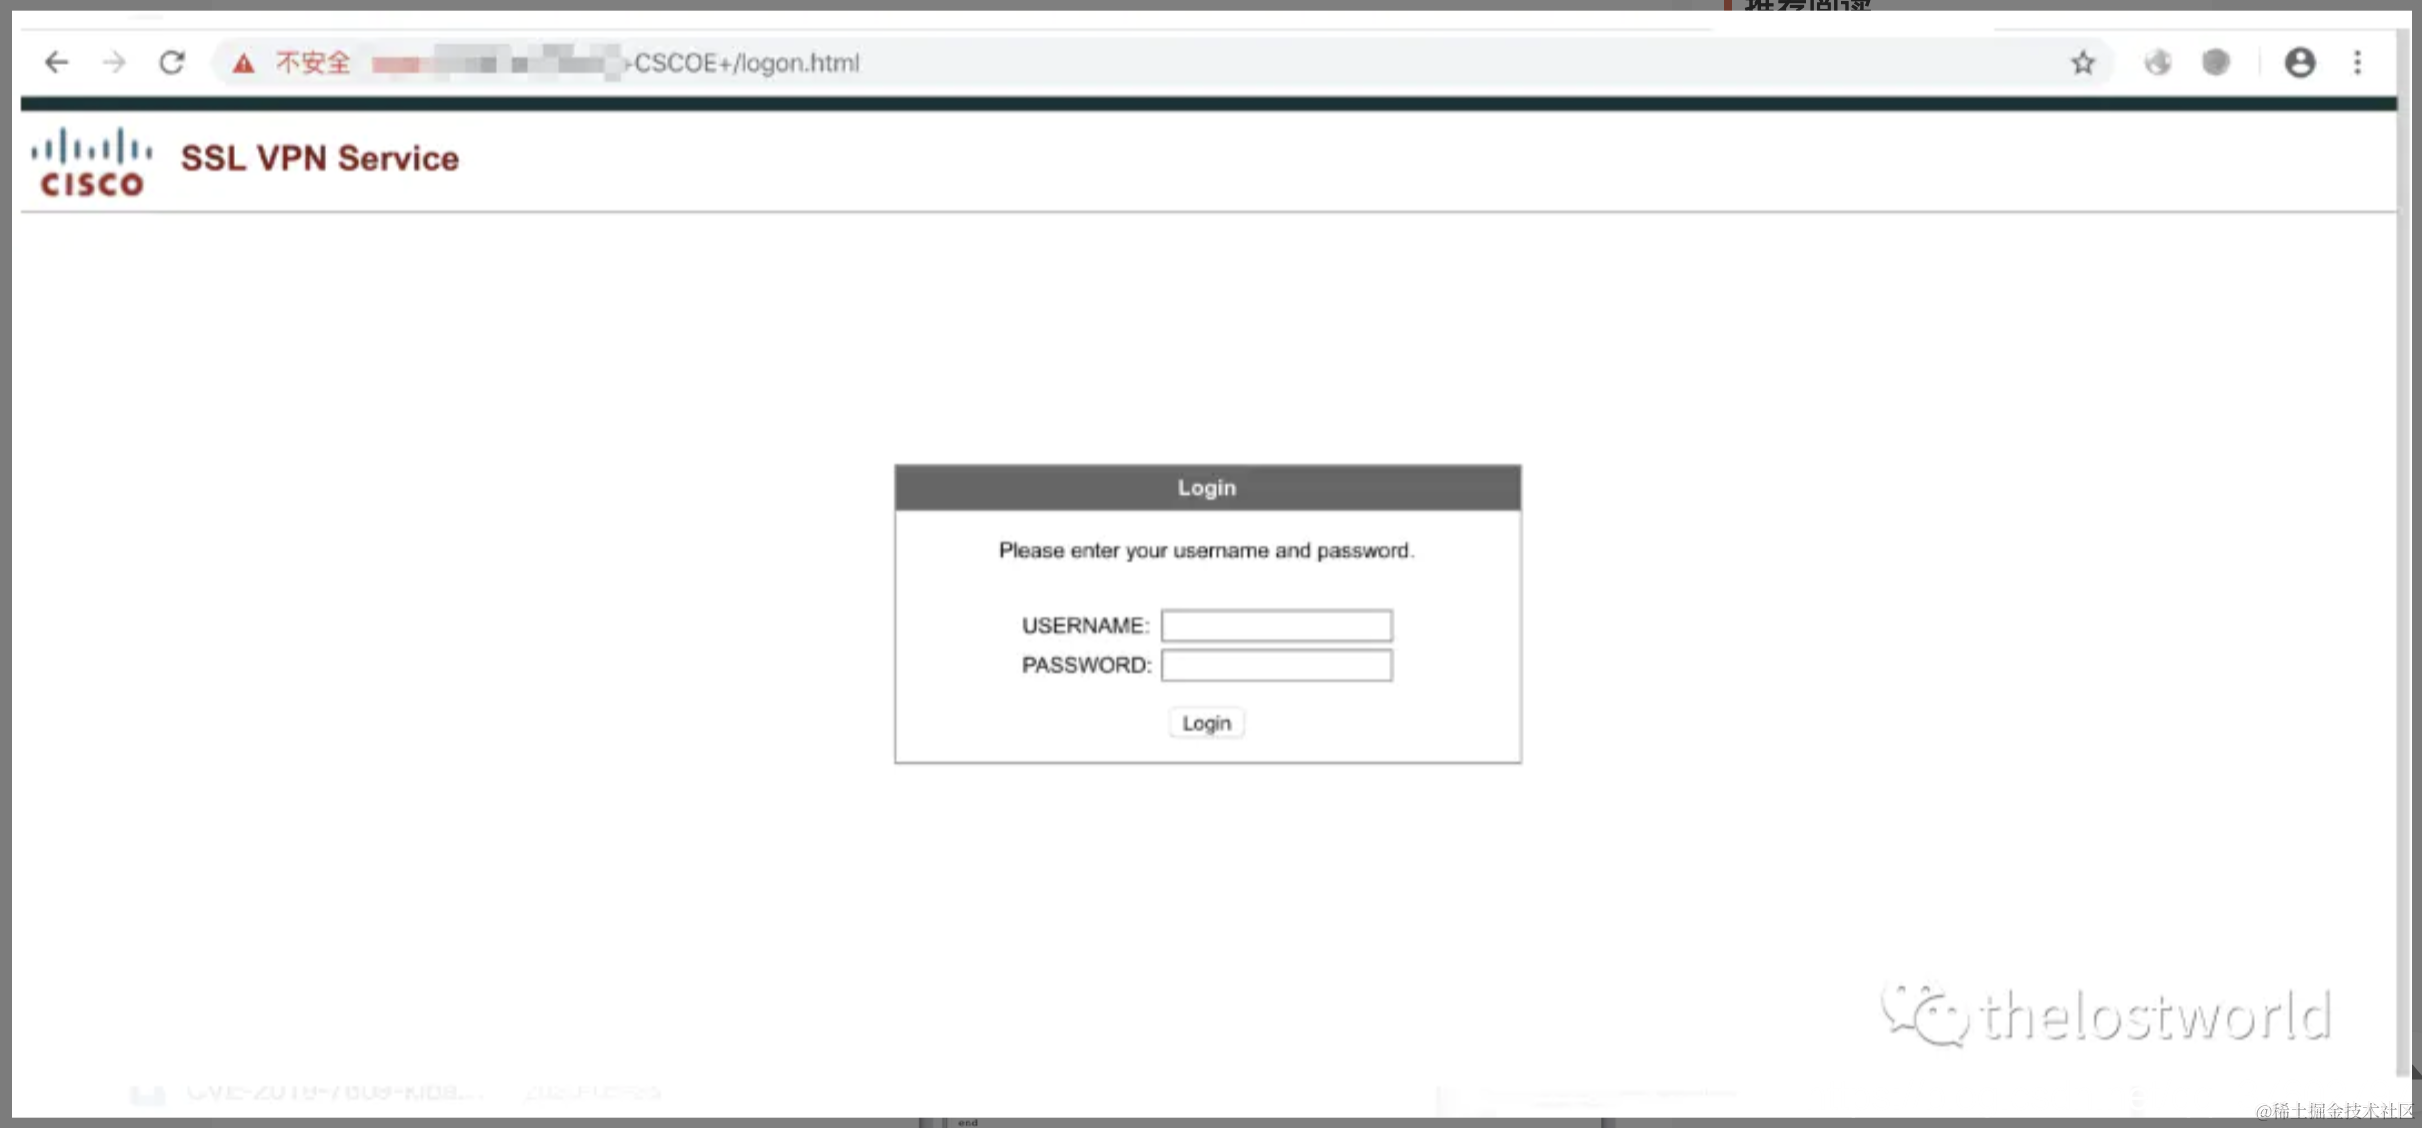
Task: Focus the USERNAME input field
Action: pos(1276,626)
